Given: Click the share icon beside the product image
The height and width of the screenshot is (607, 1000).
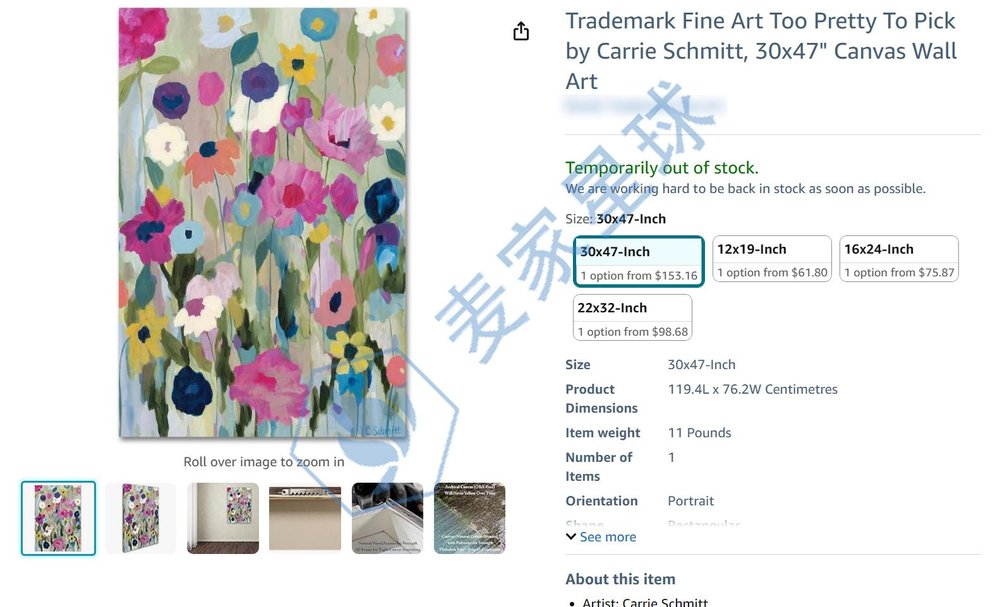Looking at the screenshot, I should (521, 31).
